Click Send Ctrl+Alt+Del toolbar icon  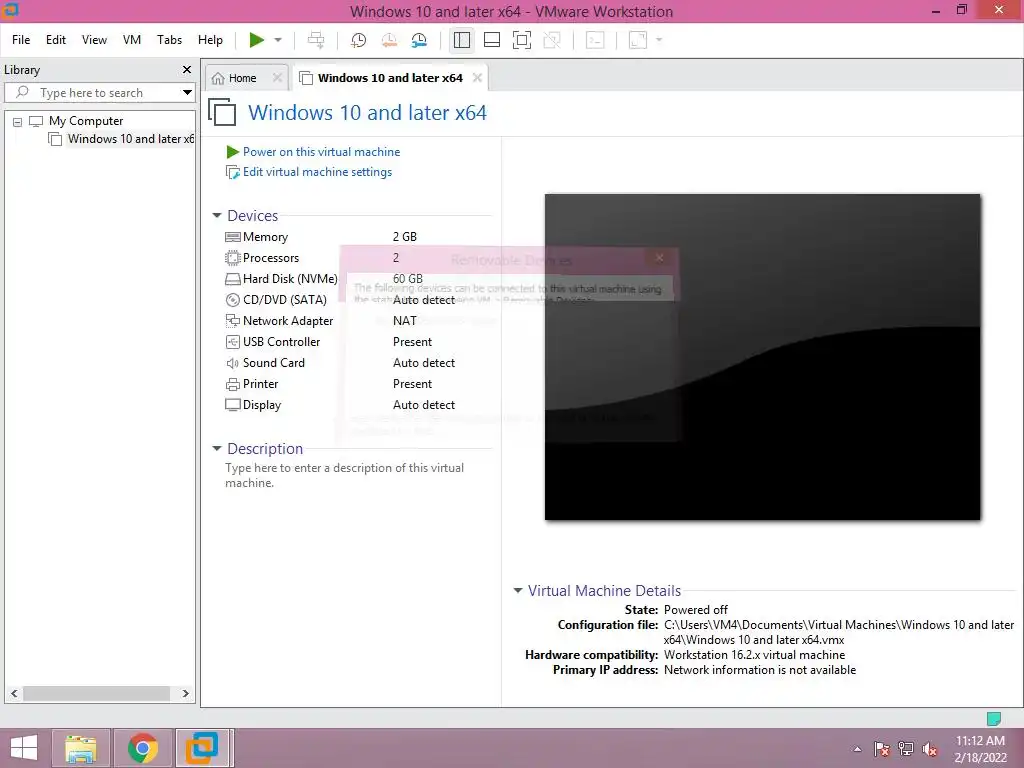[x=316, y=40]
